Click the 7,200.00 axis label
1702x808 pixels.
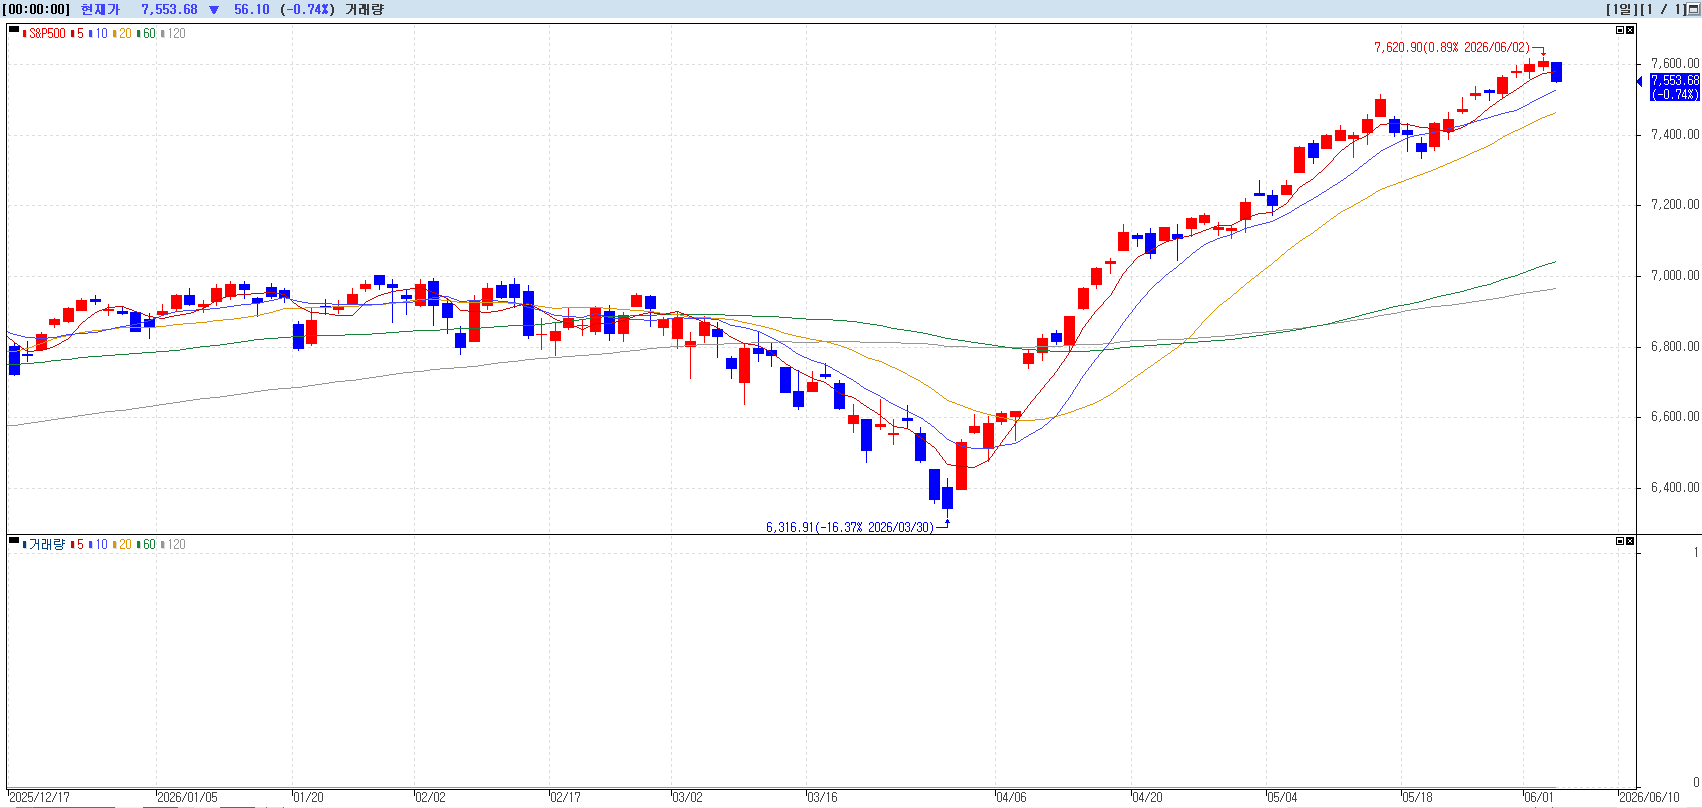click(x=1675, y=204)
